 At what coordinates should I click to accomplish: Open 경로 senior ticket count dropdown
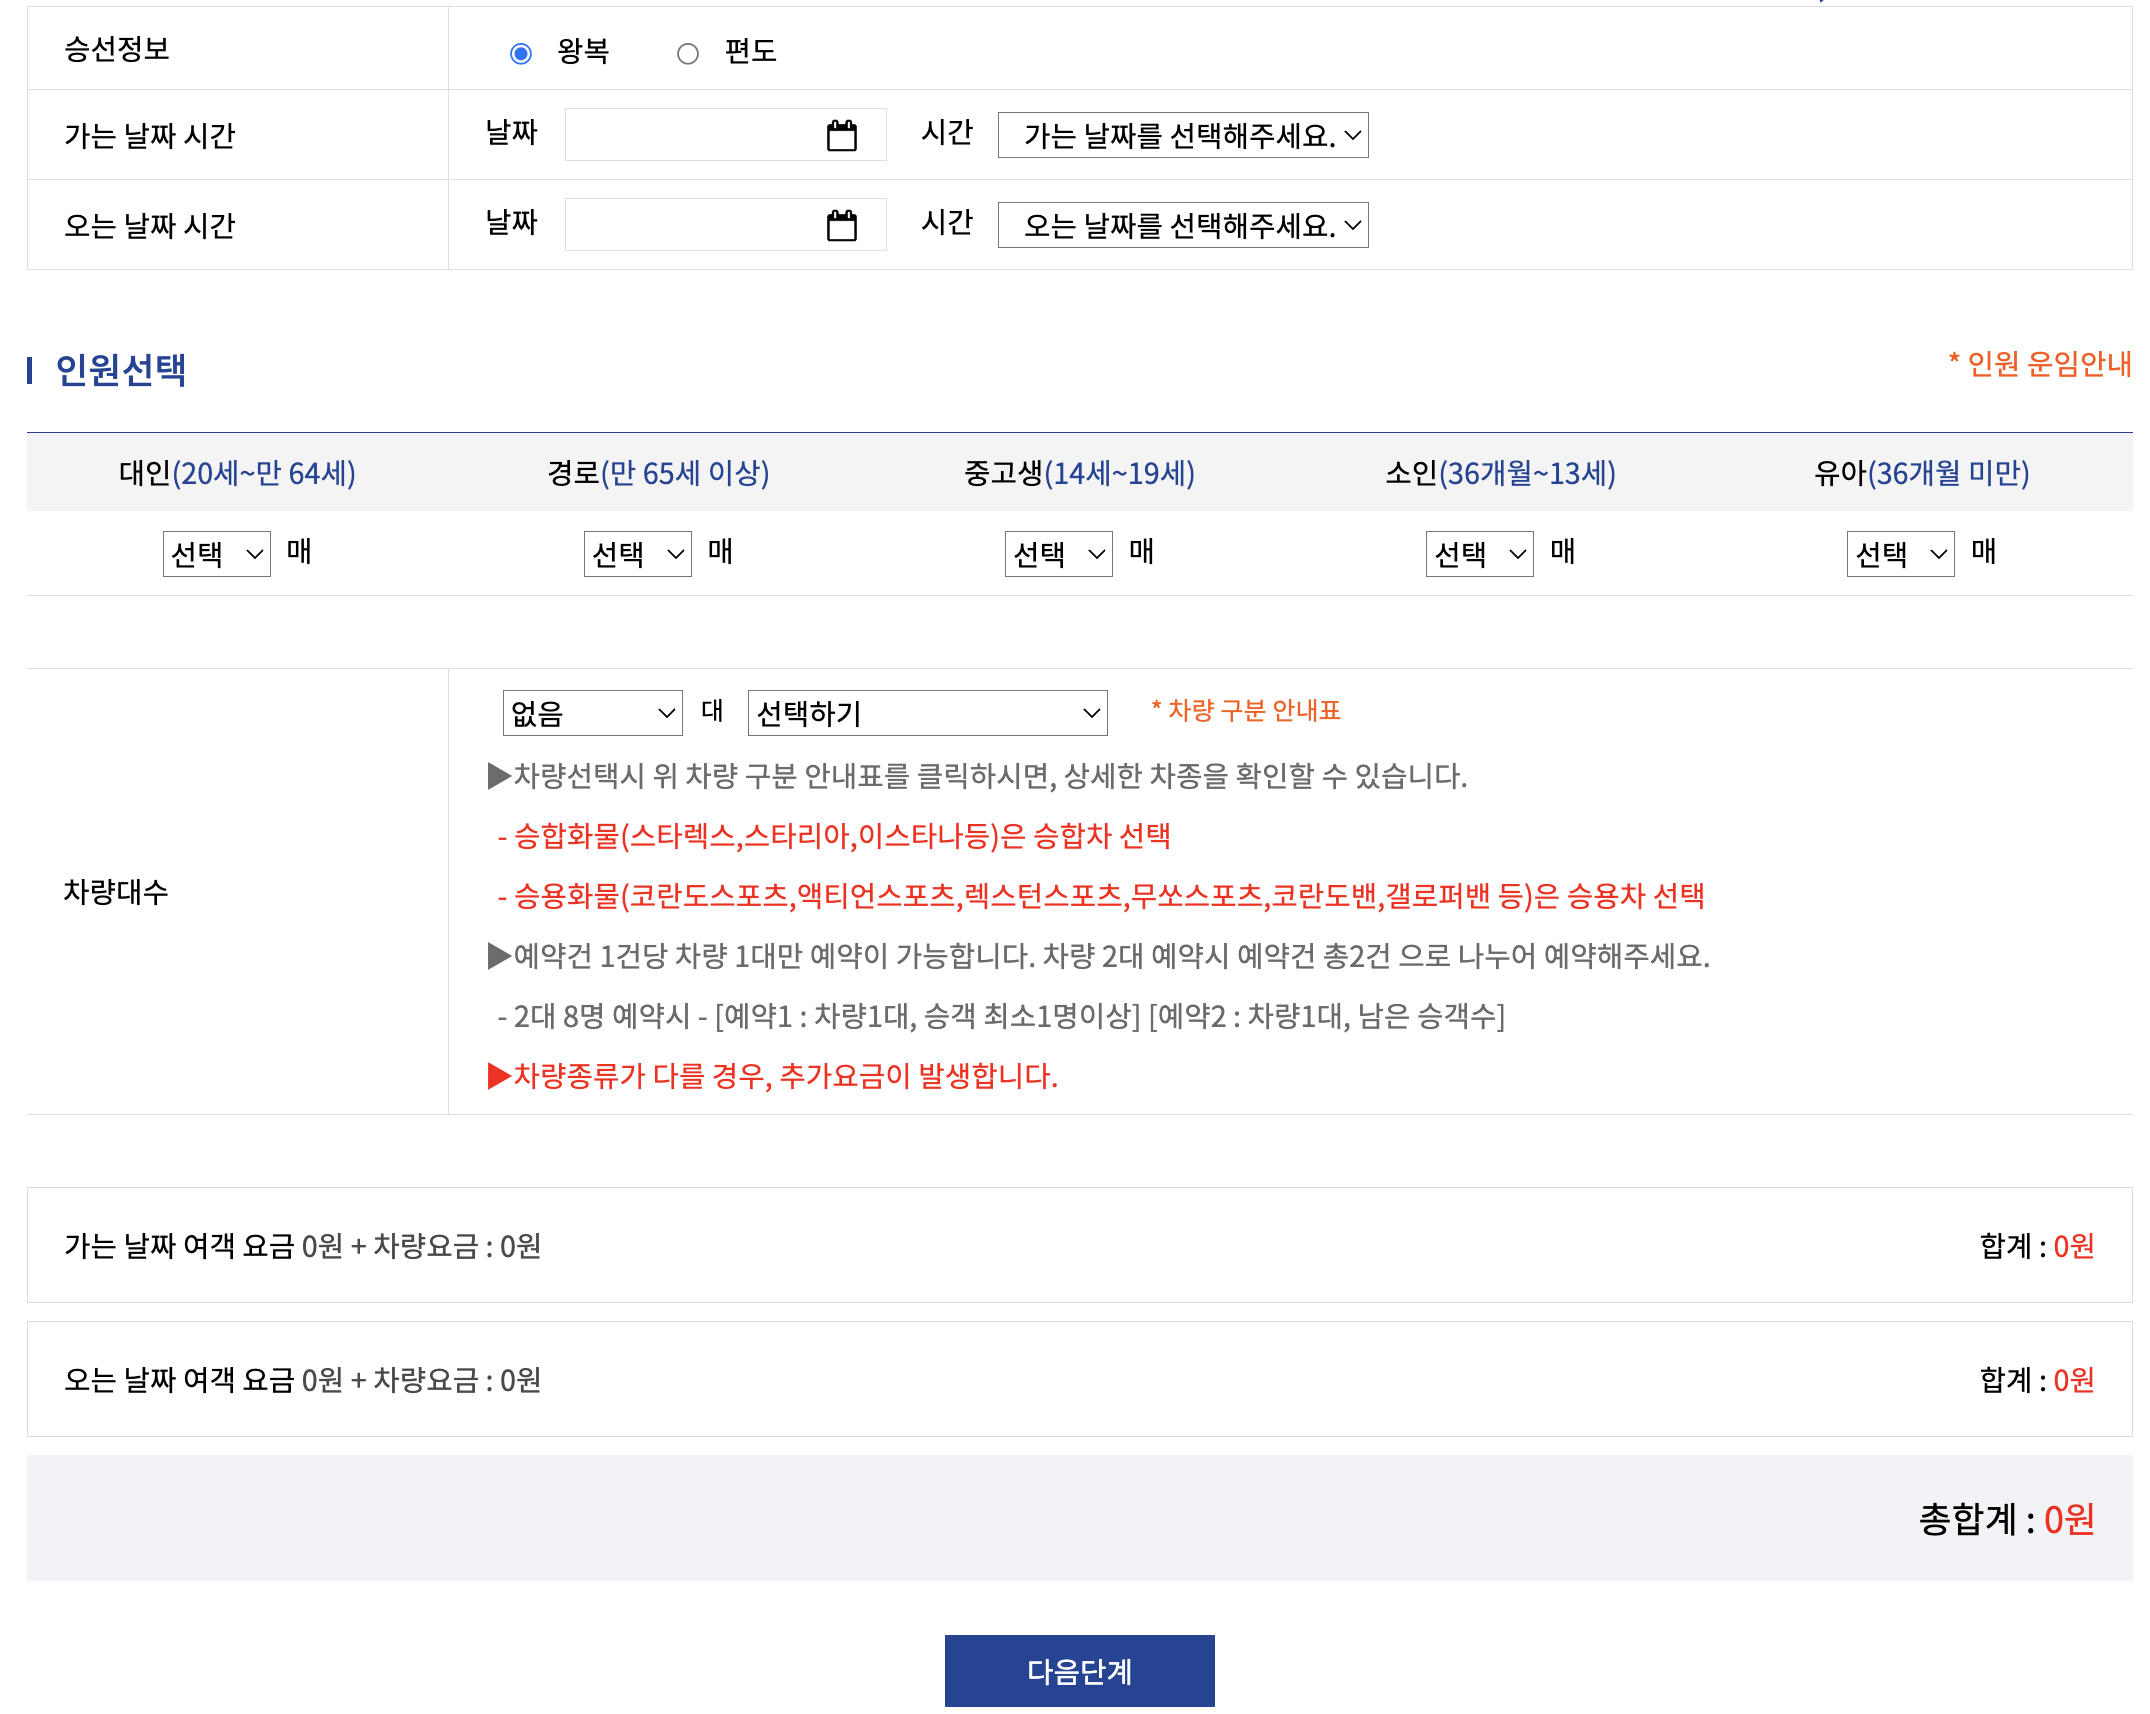637,553
